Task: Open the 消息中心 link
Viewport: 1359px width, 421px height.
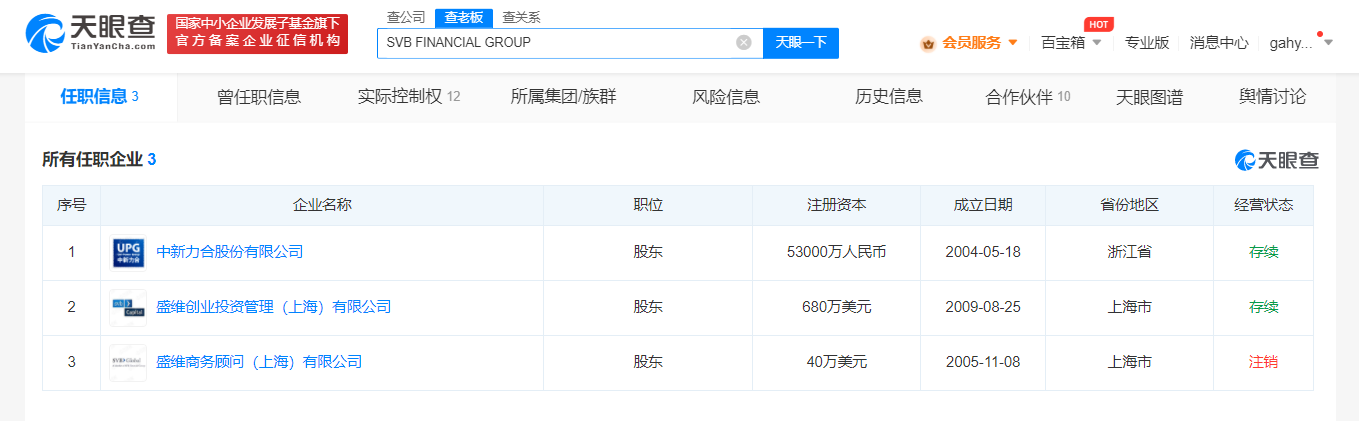Action: click(1219, 43)
